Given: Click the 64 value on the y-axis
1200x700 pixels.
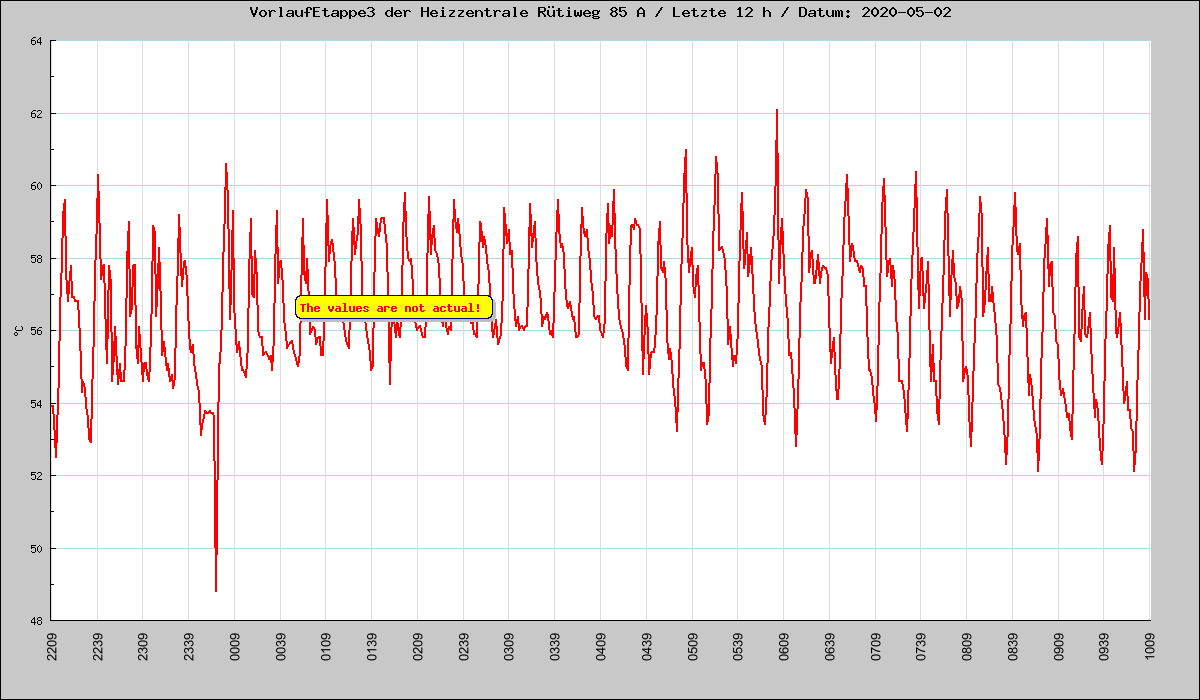Looking at the screenshot, I should (36, 41).
